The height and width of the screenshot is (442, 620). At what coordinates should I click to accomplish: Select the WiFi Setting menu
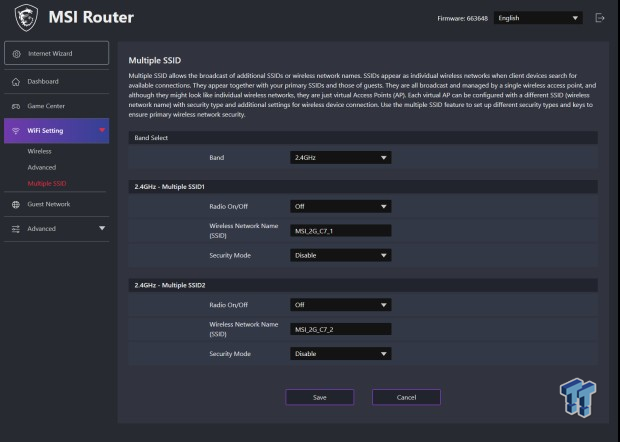(x=57, y=130)
